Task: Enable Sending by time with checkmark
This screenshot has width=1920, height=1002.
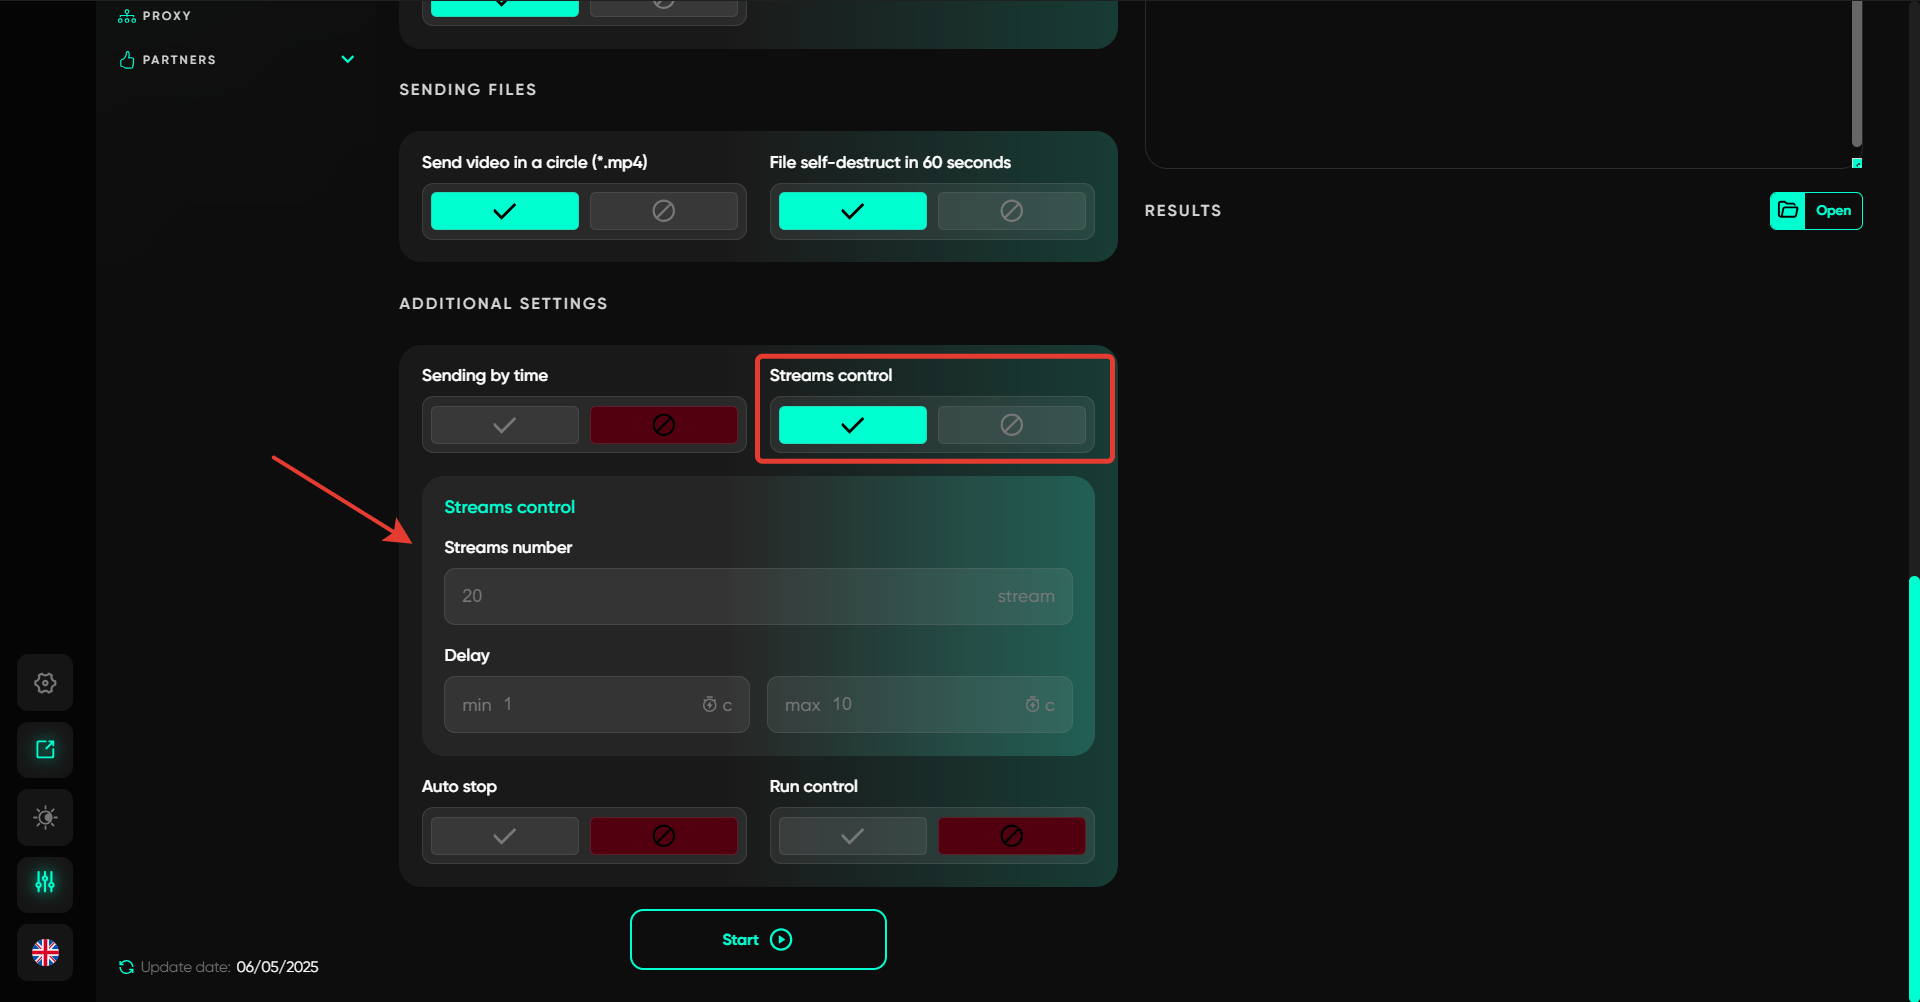Action: coord(505,425)
